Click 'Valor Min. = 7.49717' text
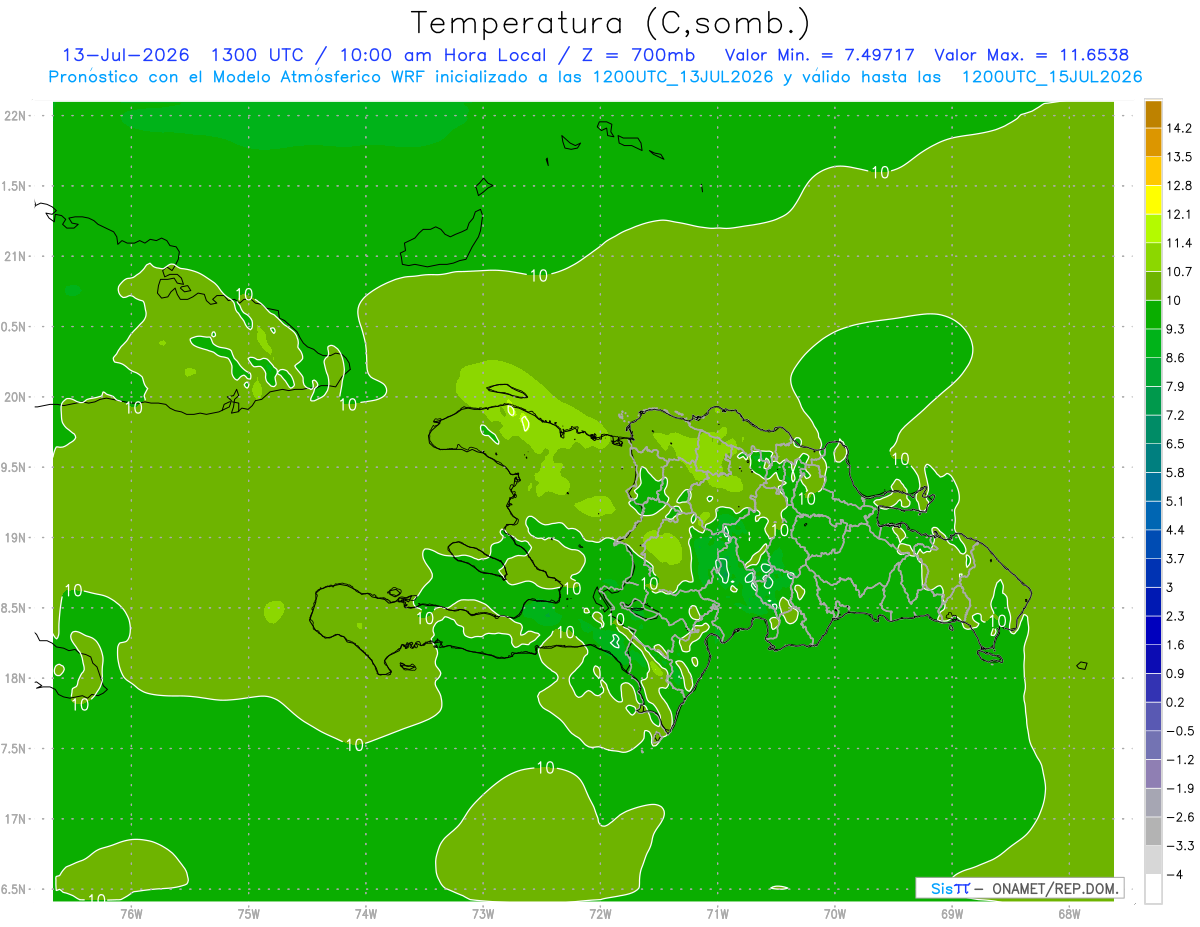1200x927 pixels. point(819,55)
